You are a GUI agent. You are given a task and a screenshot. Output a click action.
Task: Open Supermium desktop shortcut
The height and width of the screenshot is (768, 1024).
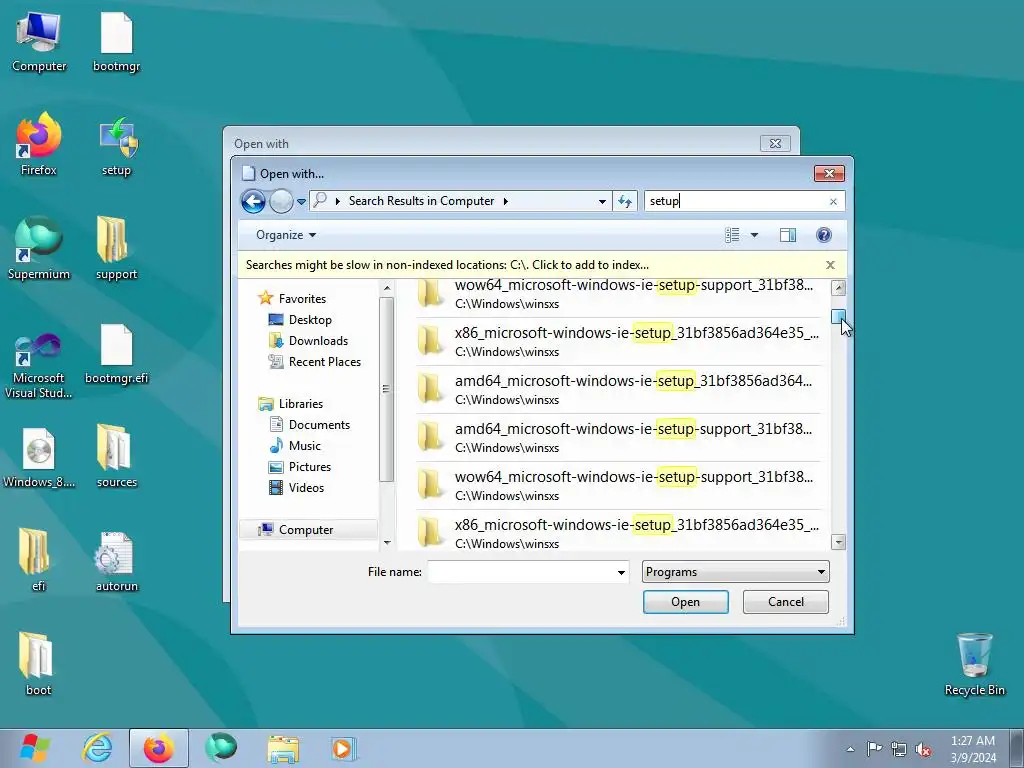(39, 248)
